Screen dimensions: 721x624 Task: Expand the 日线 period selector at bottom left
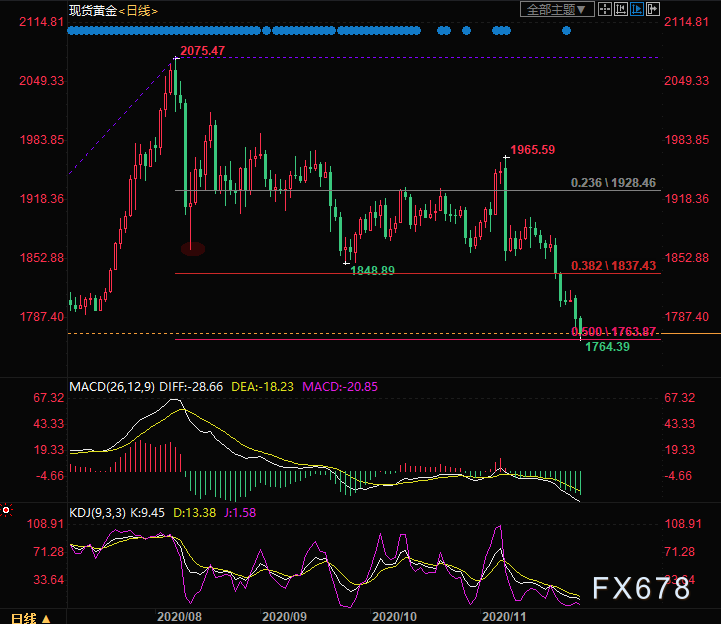[30, 617]
